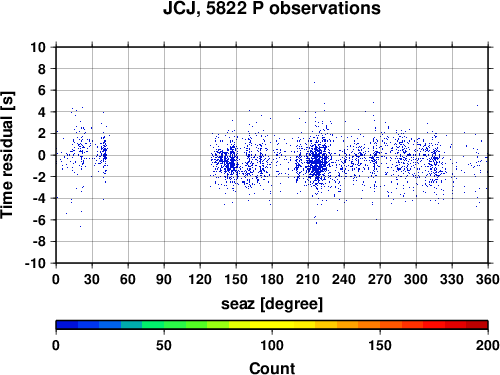Click the 'Count' colorbar label
This screenshot has width=500, height=375.
tap(272, 368)
